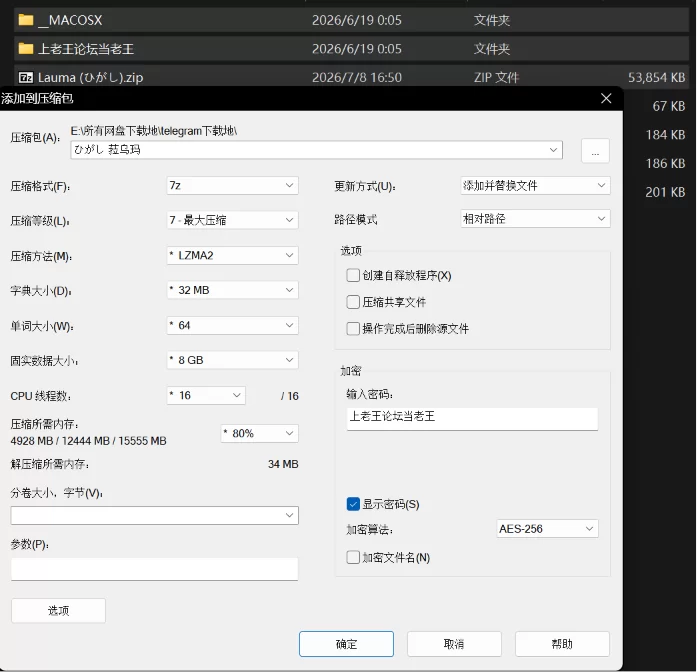Enable 压缩共享文件 checkbox
The image size is (697, 672).
pyautogui.click(x=353, y=302)
